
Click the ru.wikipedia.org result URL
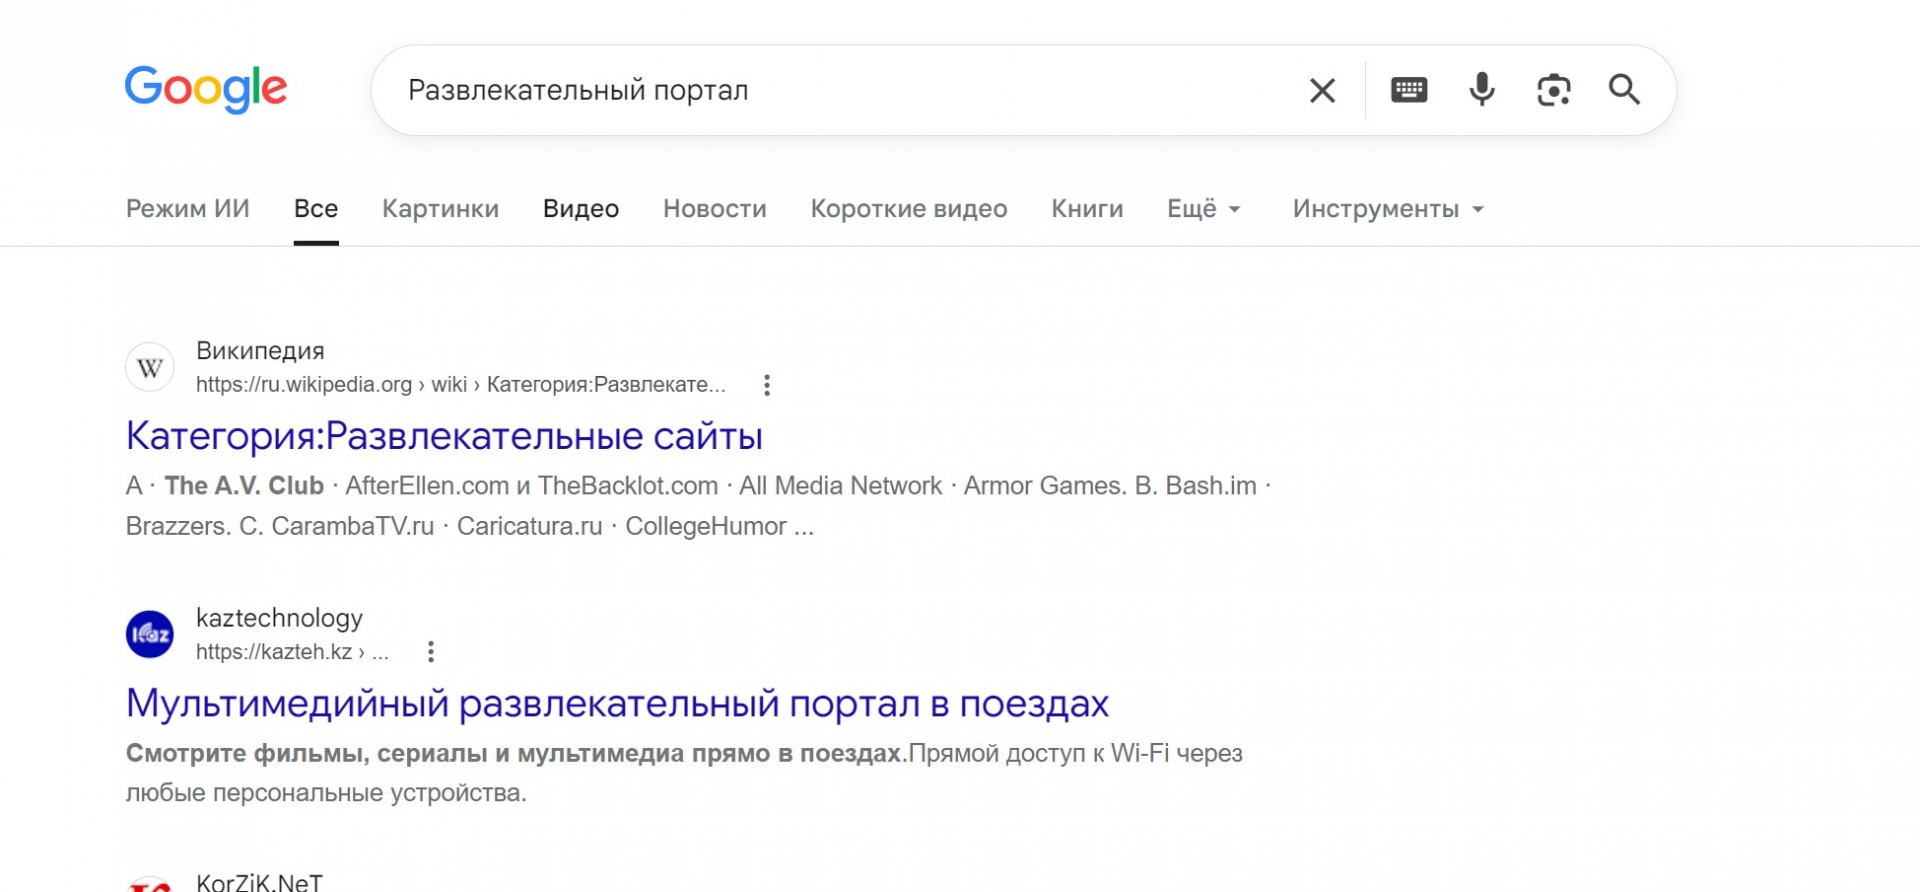click(x=461, y=385)
